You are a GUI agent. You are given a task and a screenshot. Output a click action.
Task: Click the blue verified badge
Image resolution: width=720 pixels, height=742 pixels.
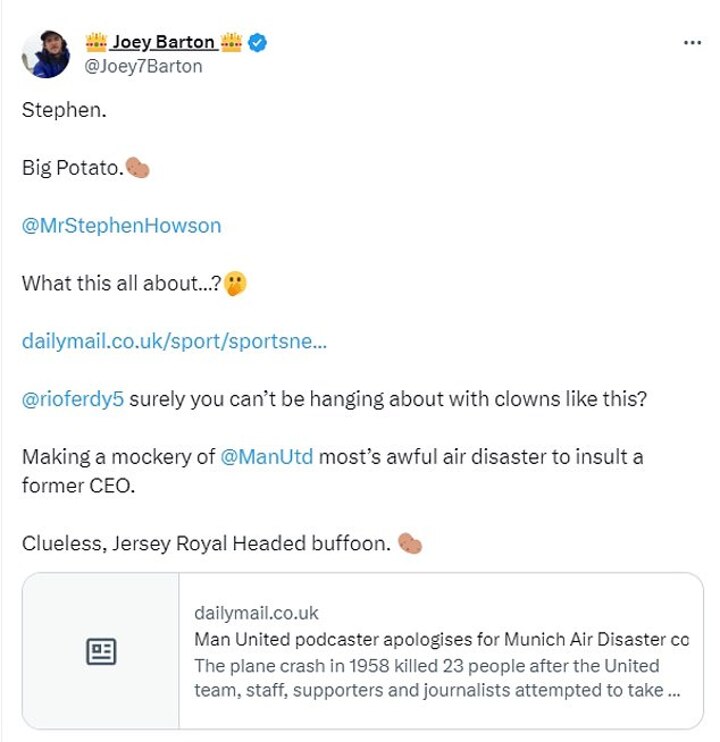coord(257,42)
